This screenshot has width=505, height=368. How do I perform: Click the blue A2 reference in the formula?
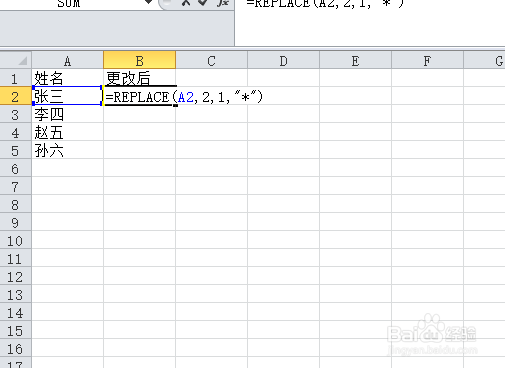pyautogui.click(x=186, y=97)
